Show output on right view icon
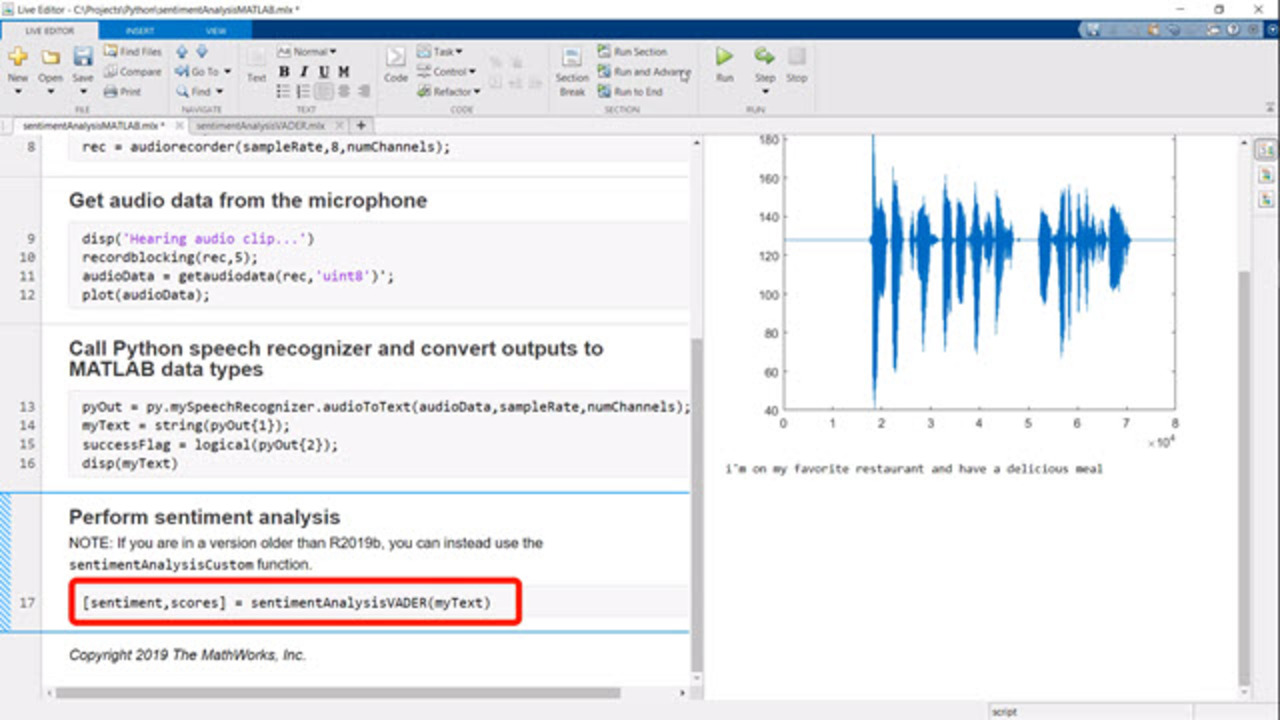Image resolution: width=1280 pixels, height=720 pixels. (1266, 149)
